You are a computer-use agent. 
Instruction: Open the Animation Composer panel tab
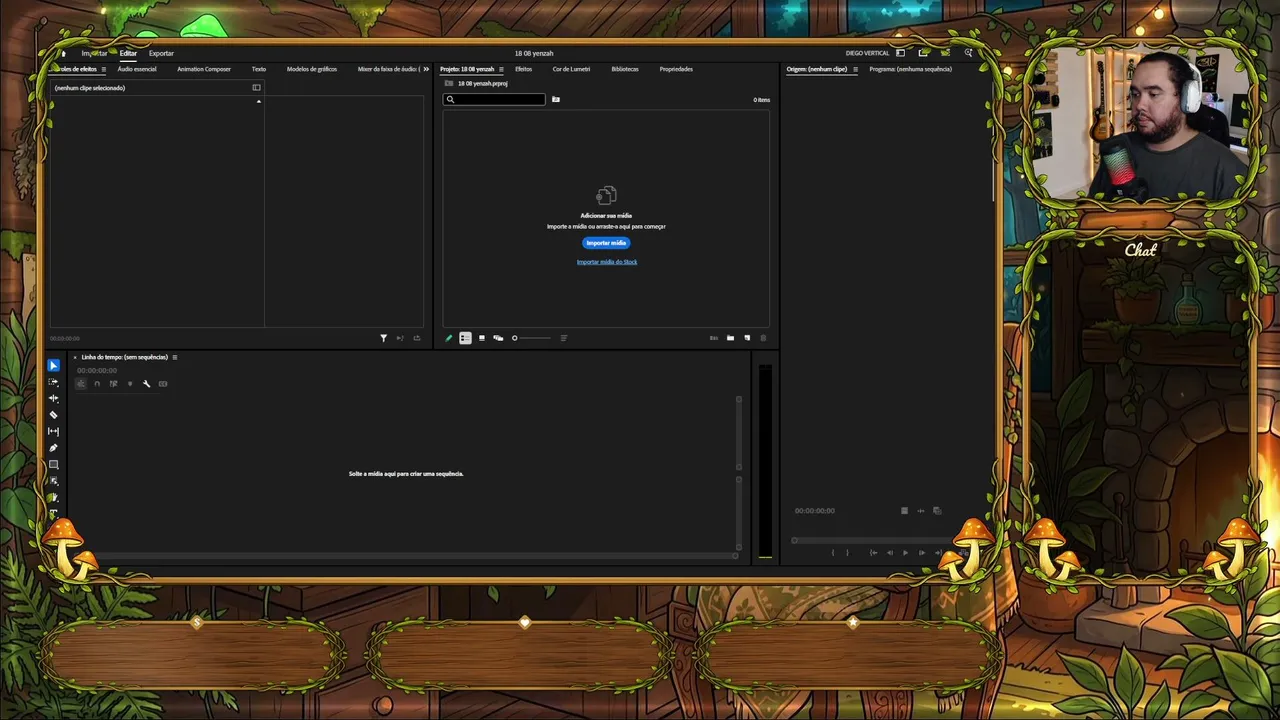[204, 69]
